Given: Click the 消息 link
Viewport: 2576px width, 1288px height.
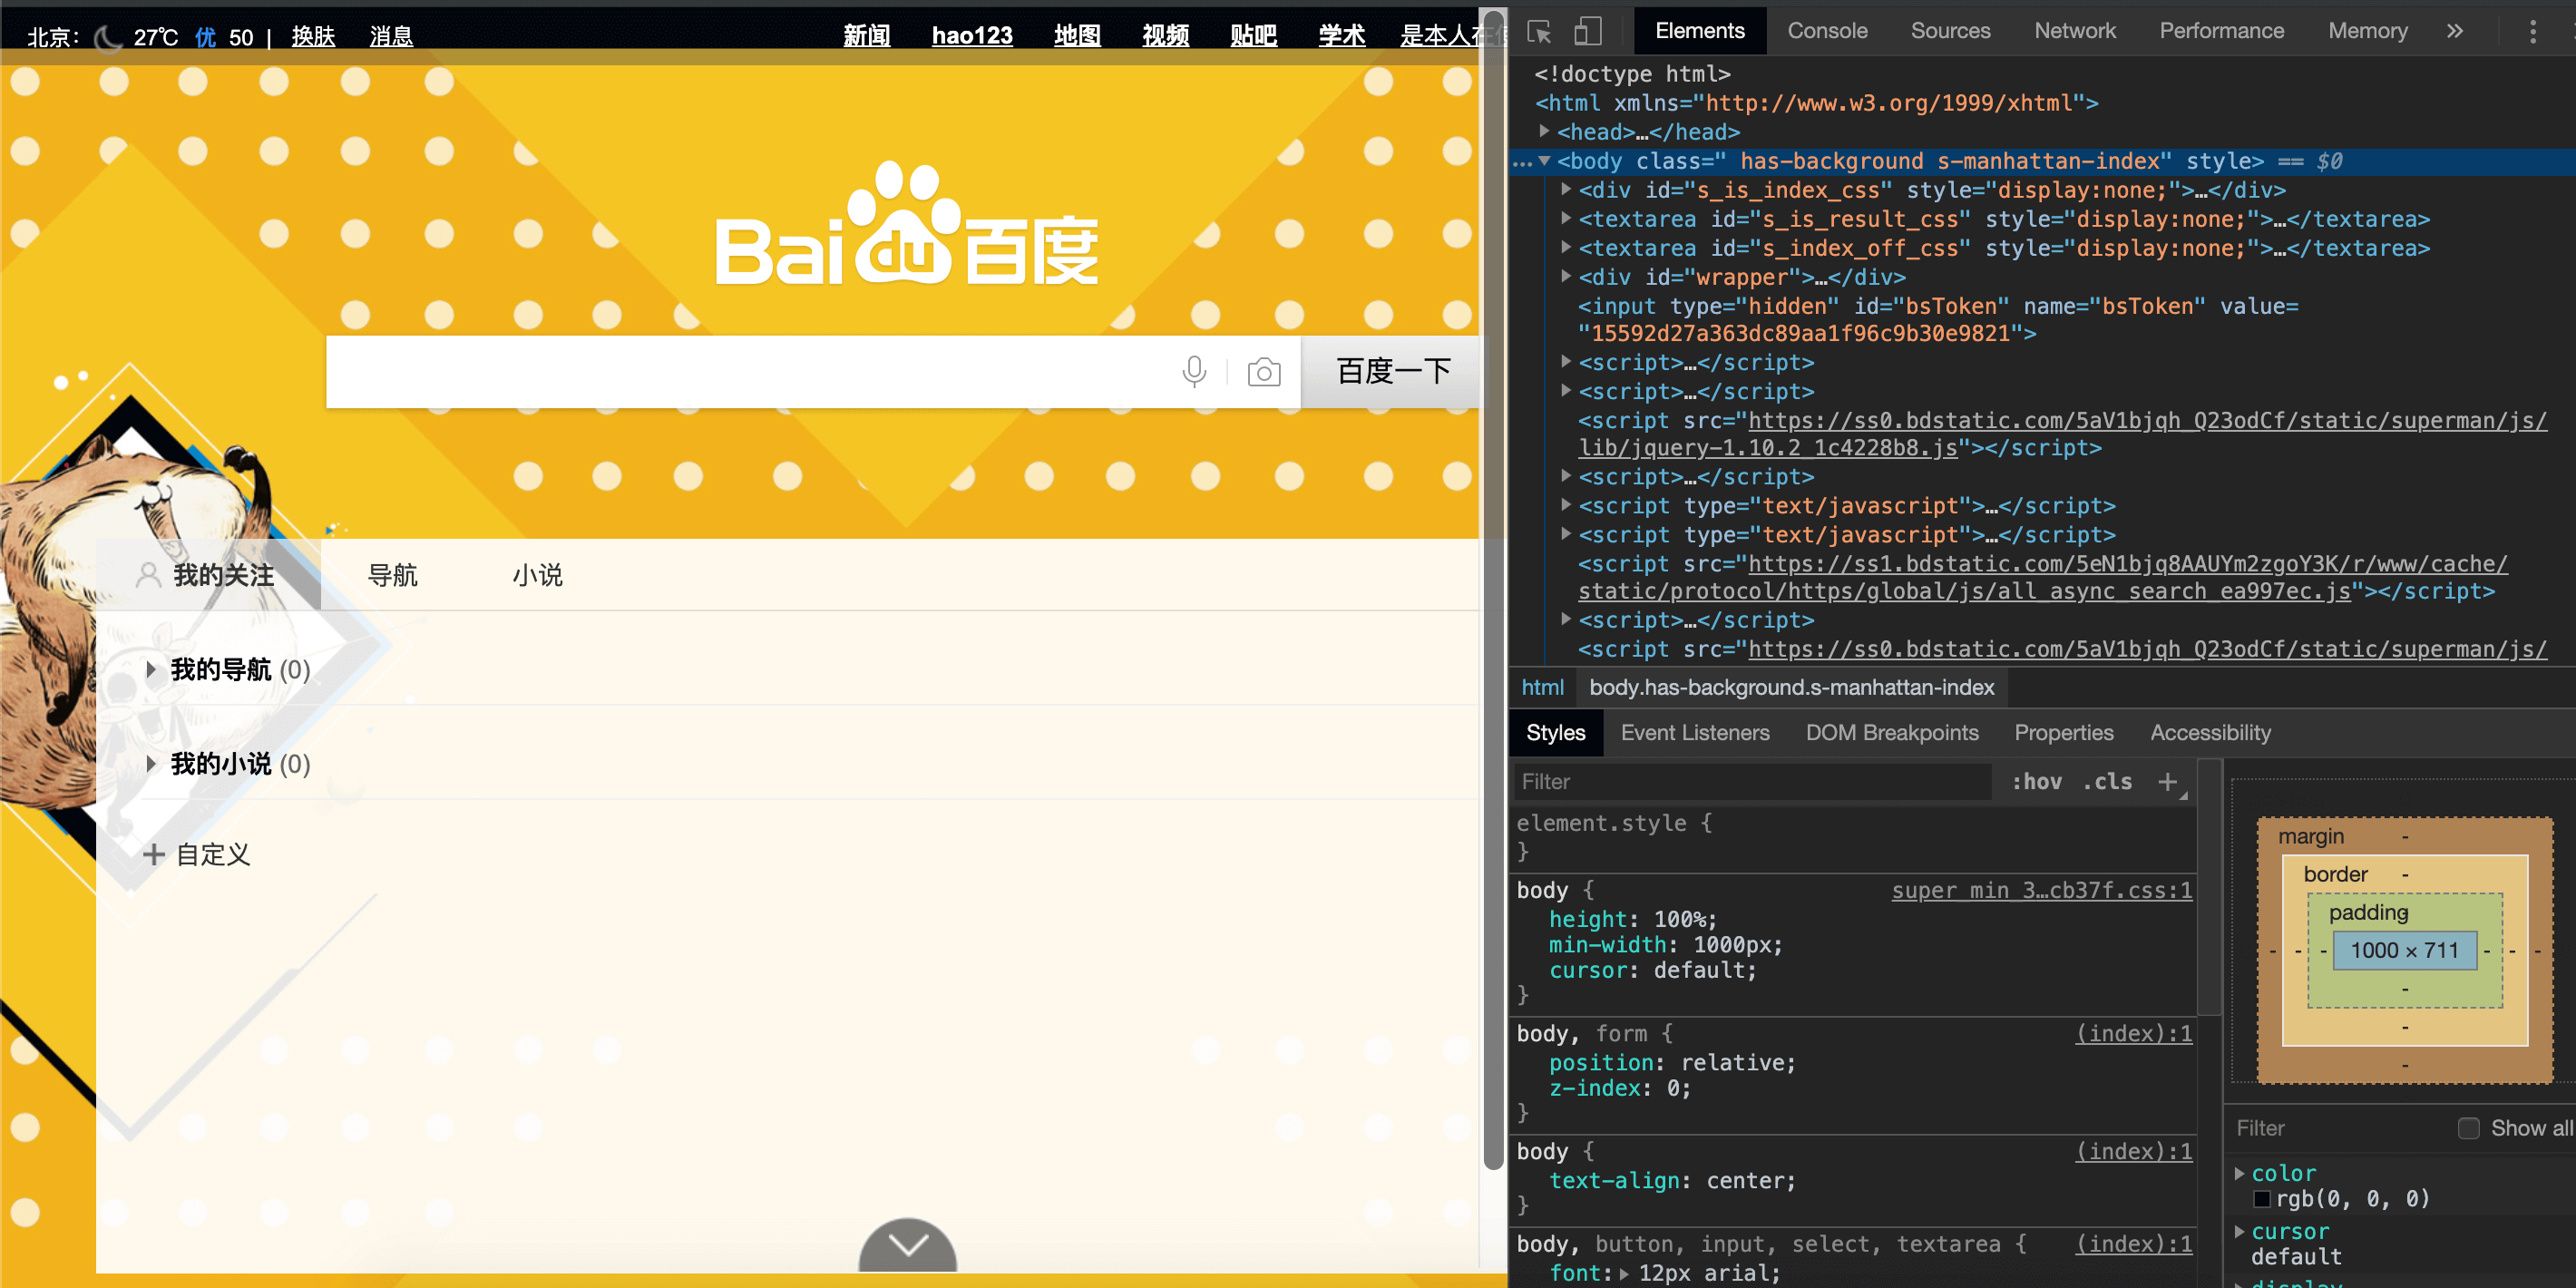Looking at the screenshot, I should click(391, 37).
